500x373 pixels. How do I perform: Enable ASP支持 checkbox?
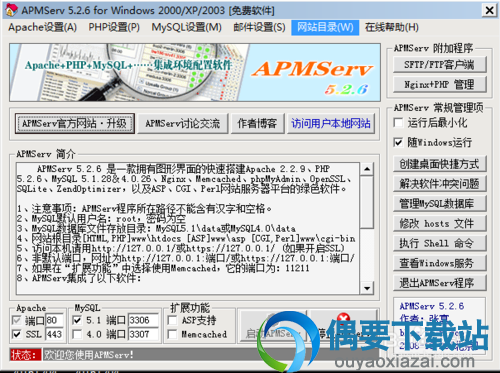coord(172,320)
